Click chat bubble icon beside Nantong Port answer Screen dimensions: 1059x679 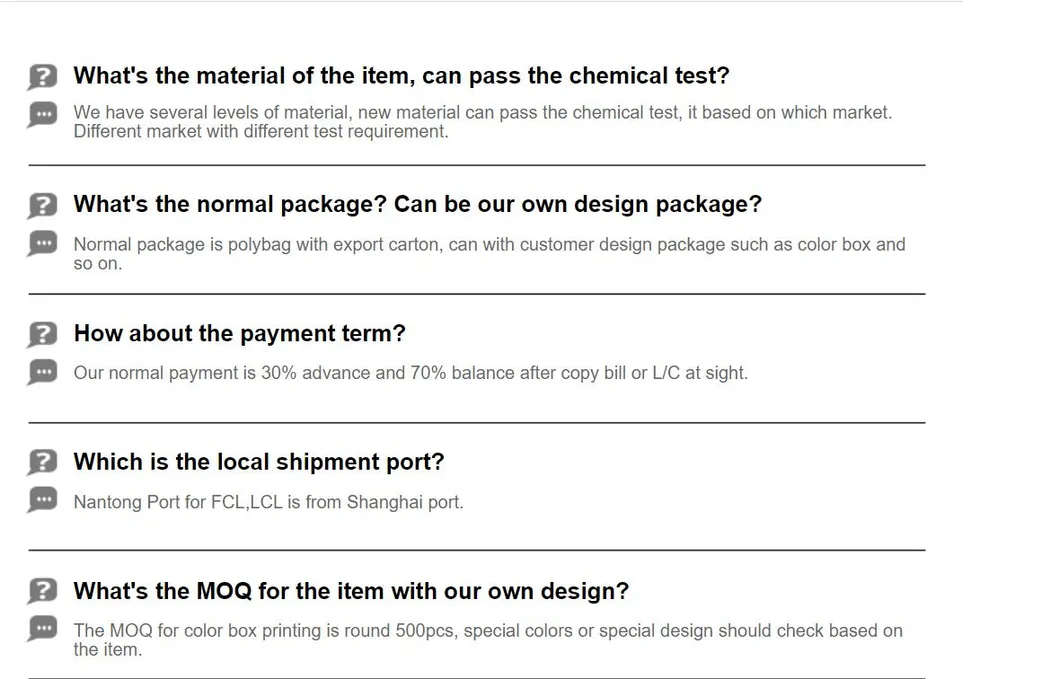42,501
